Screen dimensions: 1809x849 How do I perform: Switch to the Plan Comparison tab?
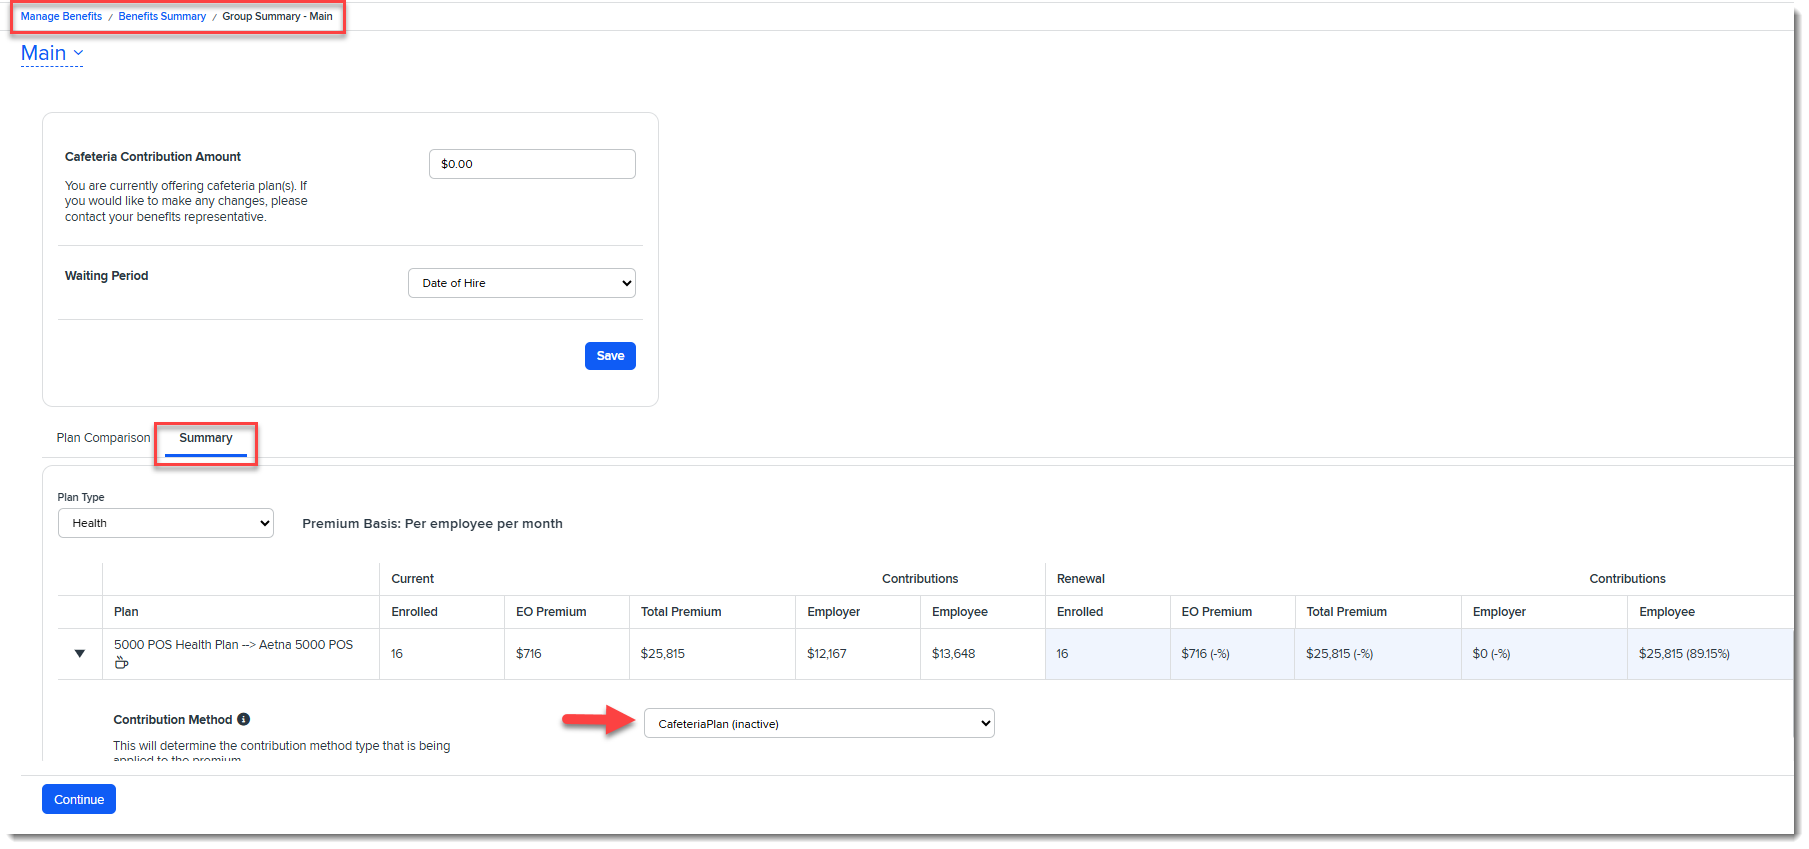[103, 438]
